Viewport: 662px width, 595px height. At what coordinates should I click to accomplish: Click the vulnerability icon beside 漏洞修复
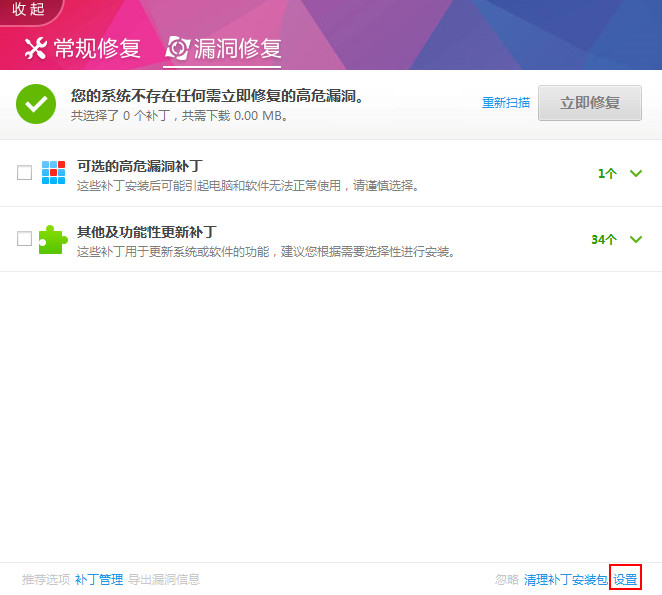[x=178, y=48]
